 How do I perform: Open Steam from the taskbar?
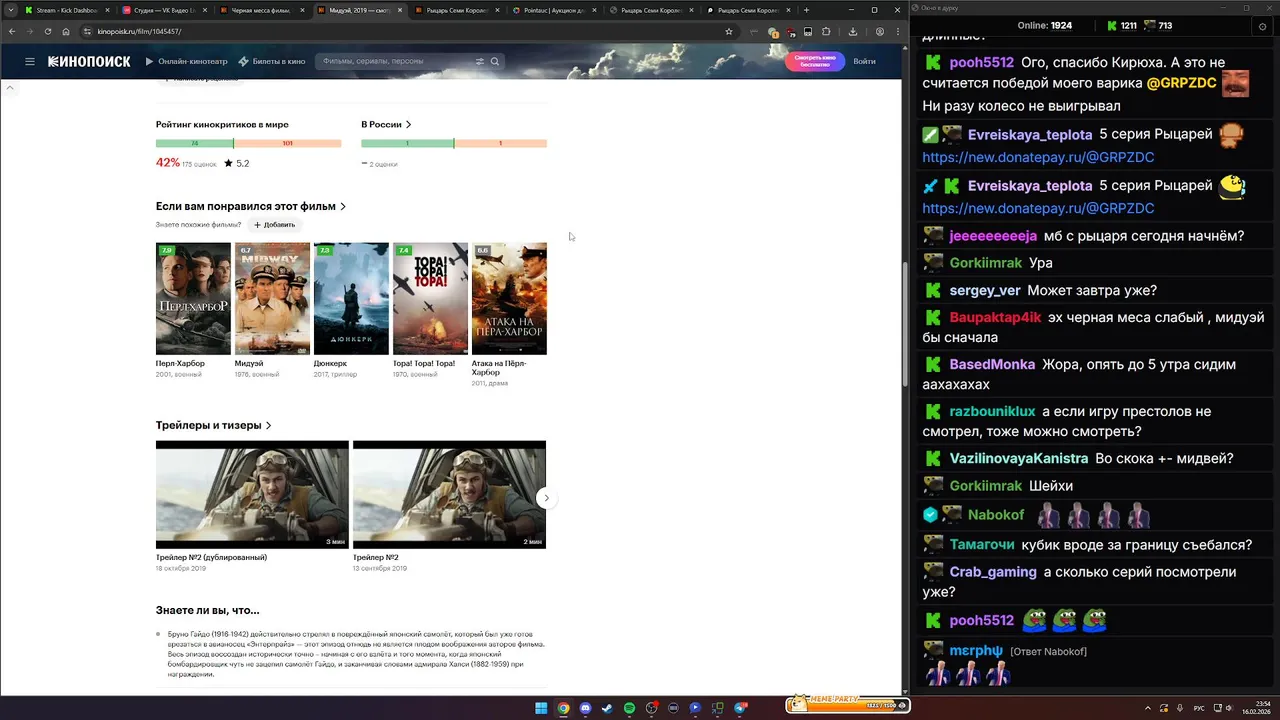pos(607,708)
